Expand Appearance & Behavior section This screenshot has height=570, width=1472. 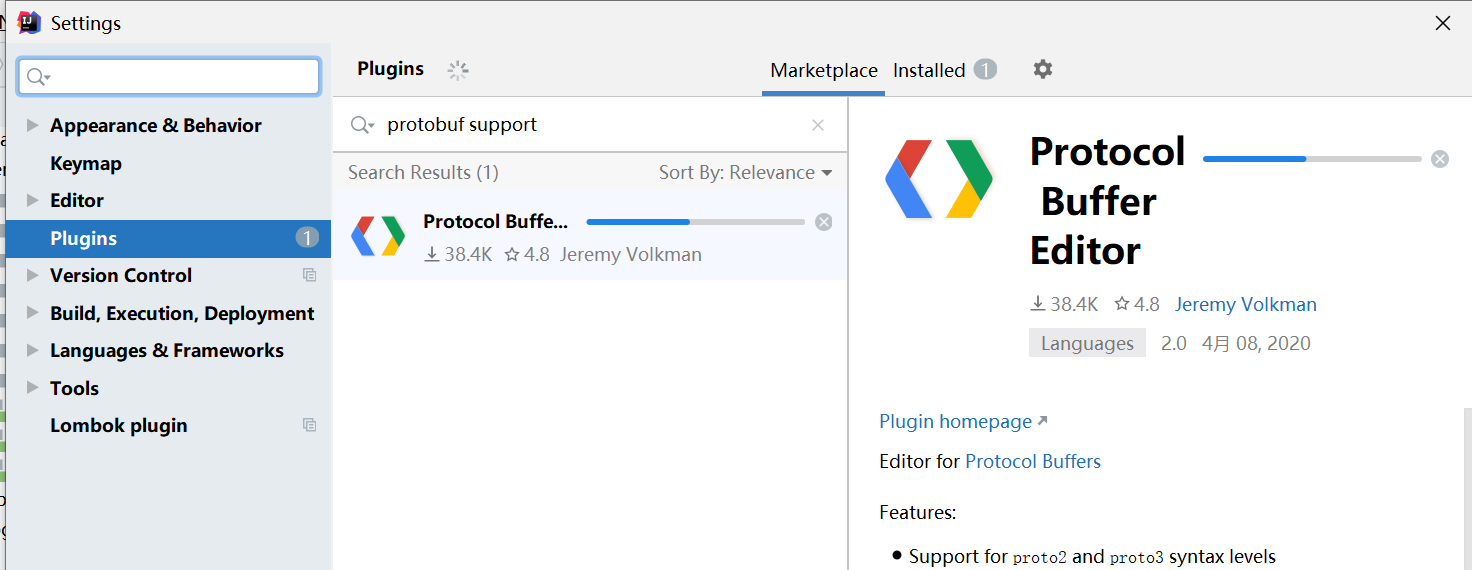[x=32, y=125]
